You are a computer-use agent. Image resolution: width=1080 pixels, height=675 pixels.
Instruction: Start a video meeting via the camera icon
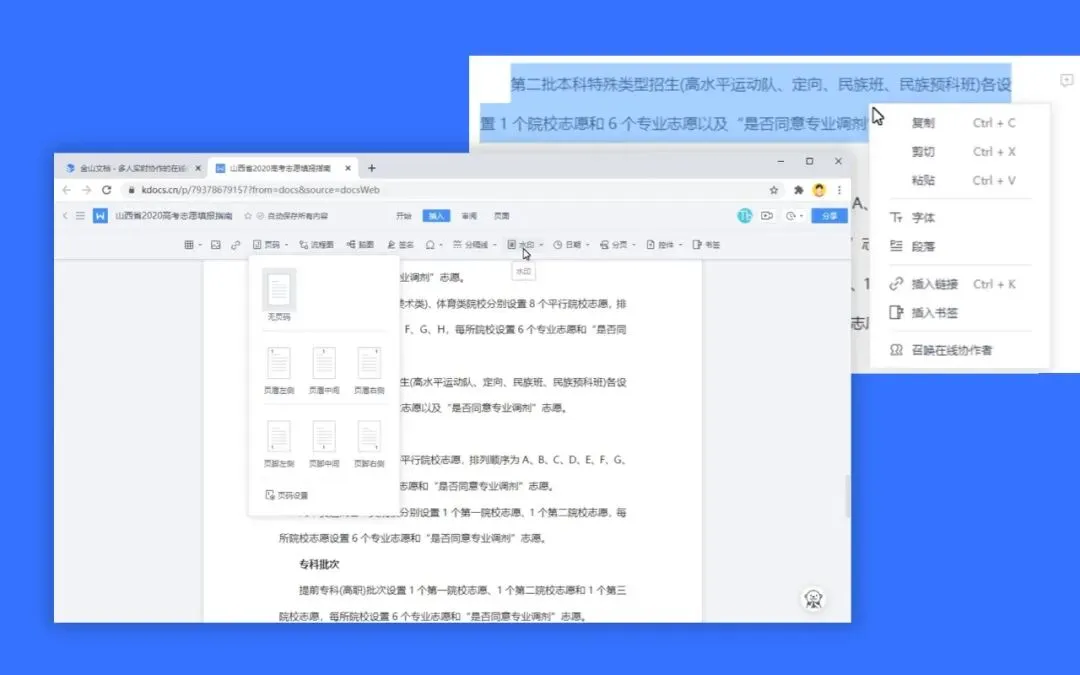point(767,216)
